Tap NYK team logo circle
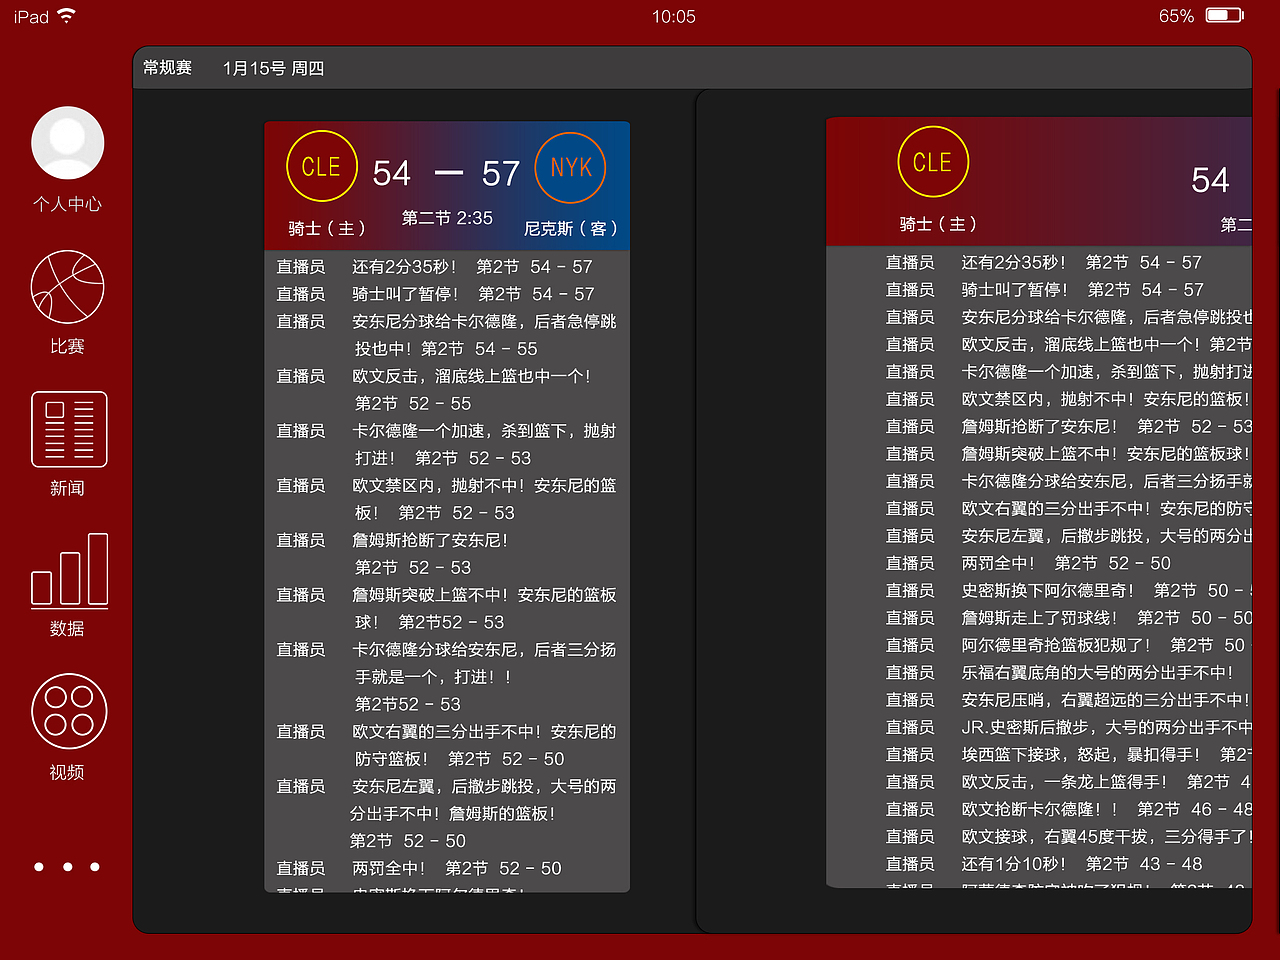The width and height of the screenshot is (1280, 960). point(571,167)
